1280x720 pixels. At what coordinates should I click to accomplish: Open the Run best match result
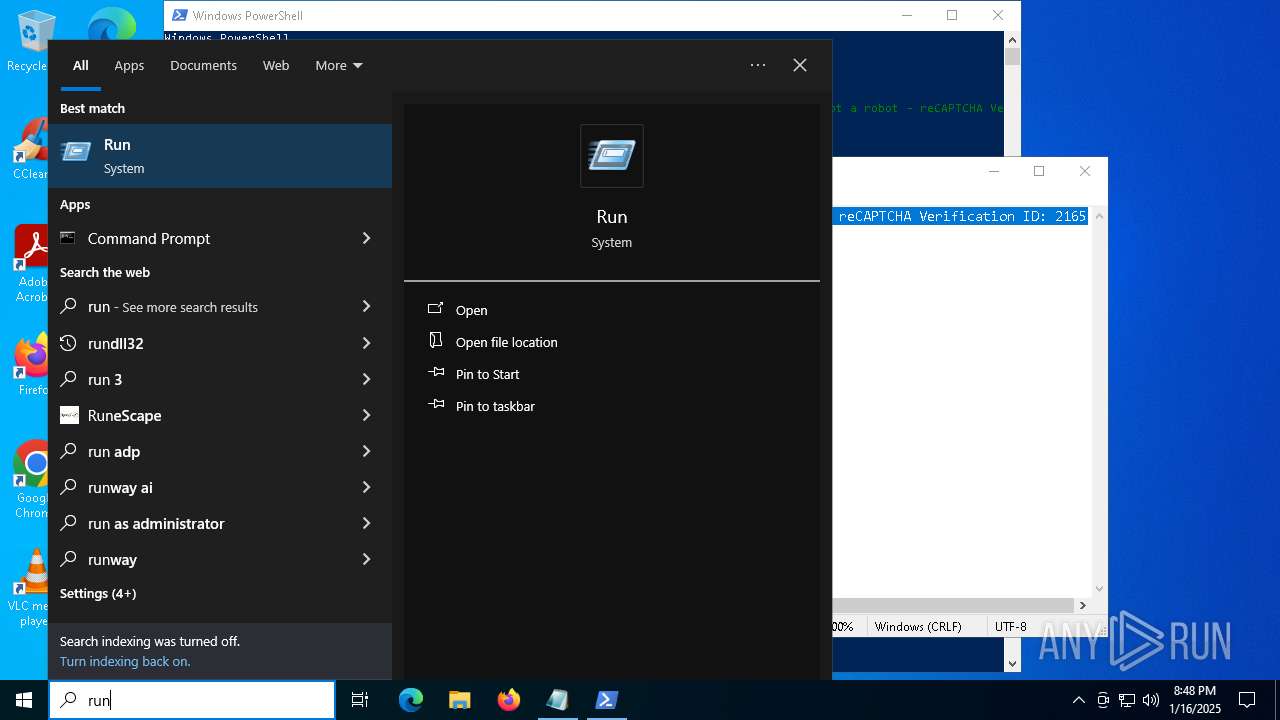pos(220,156)
